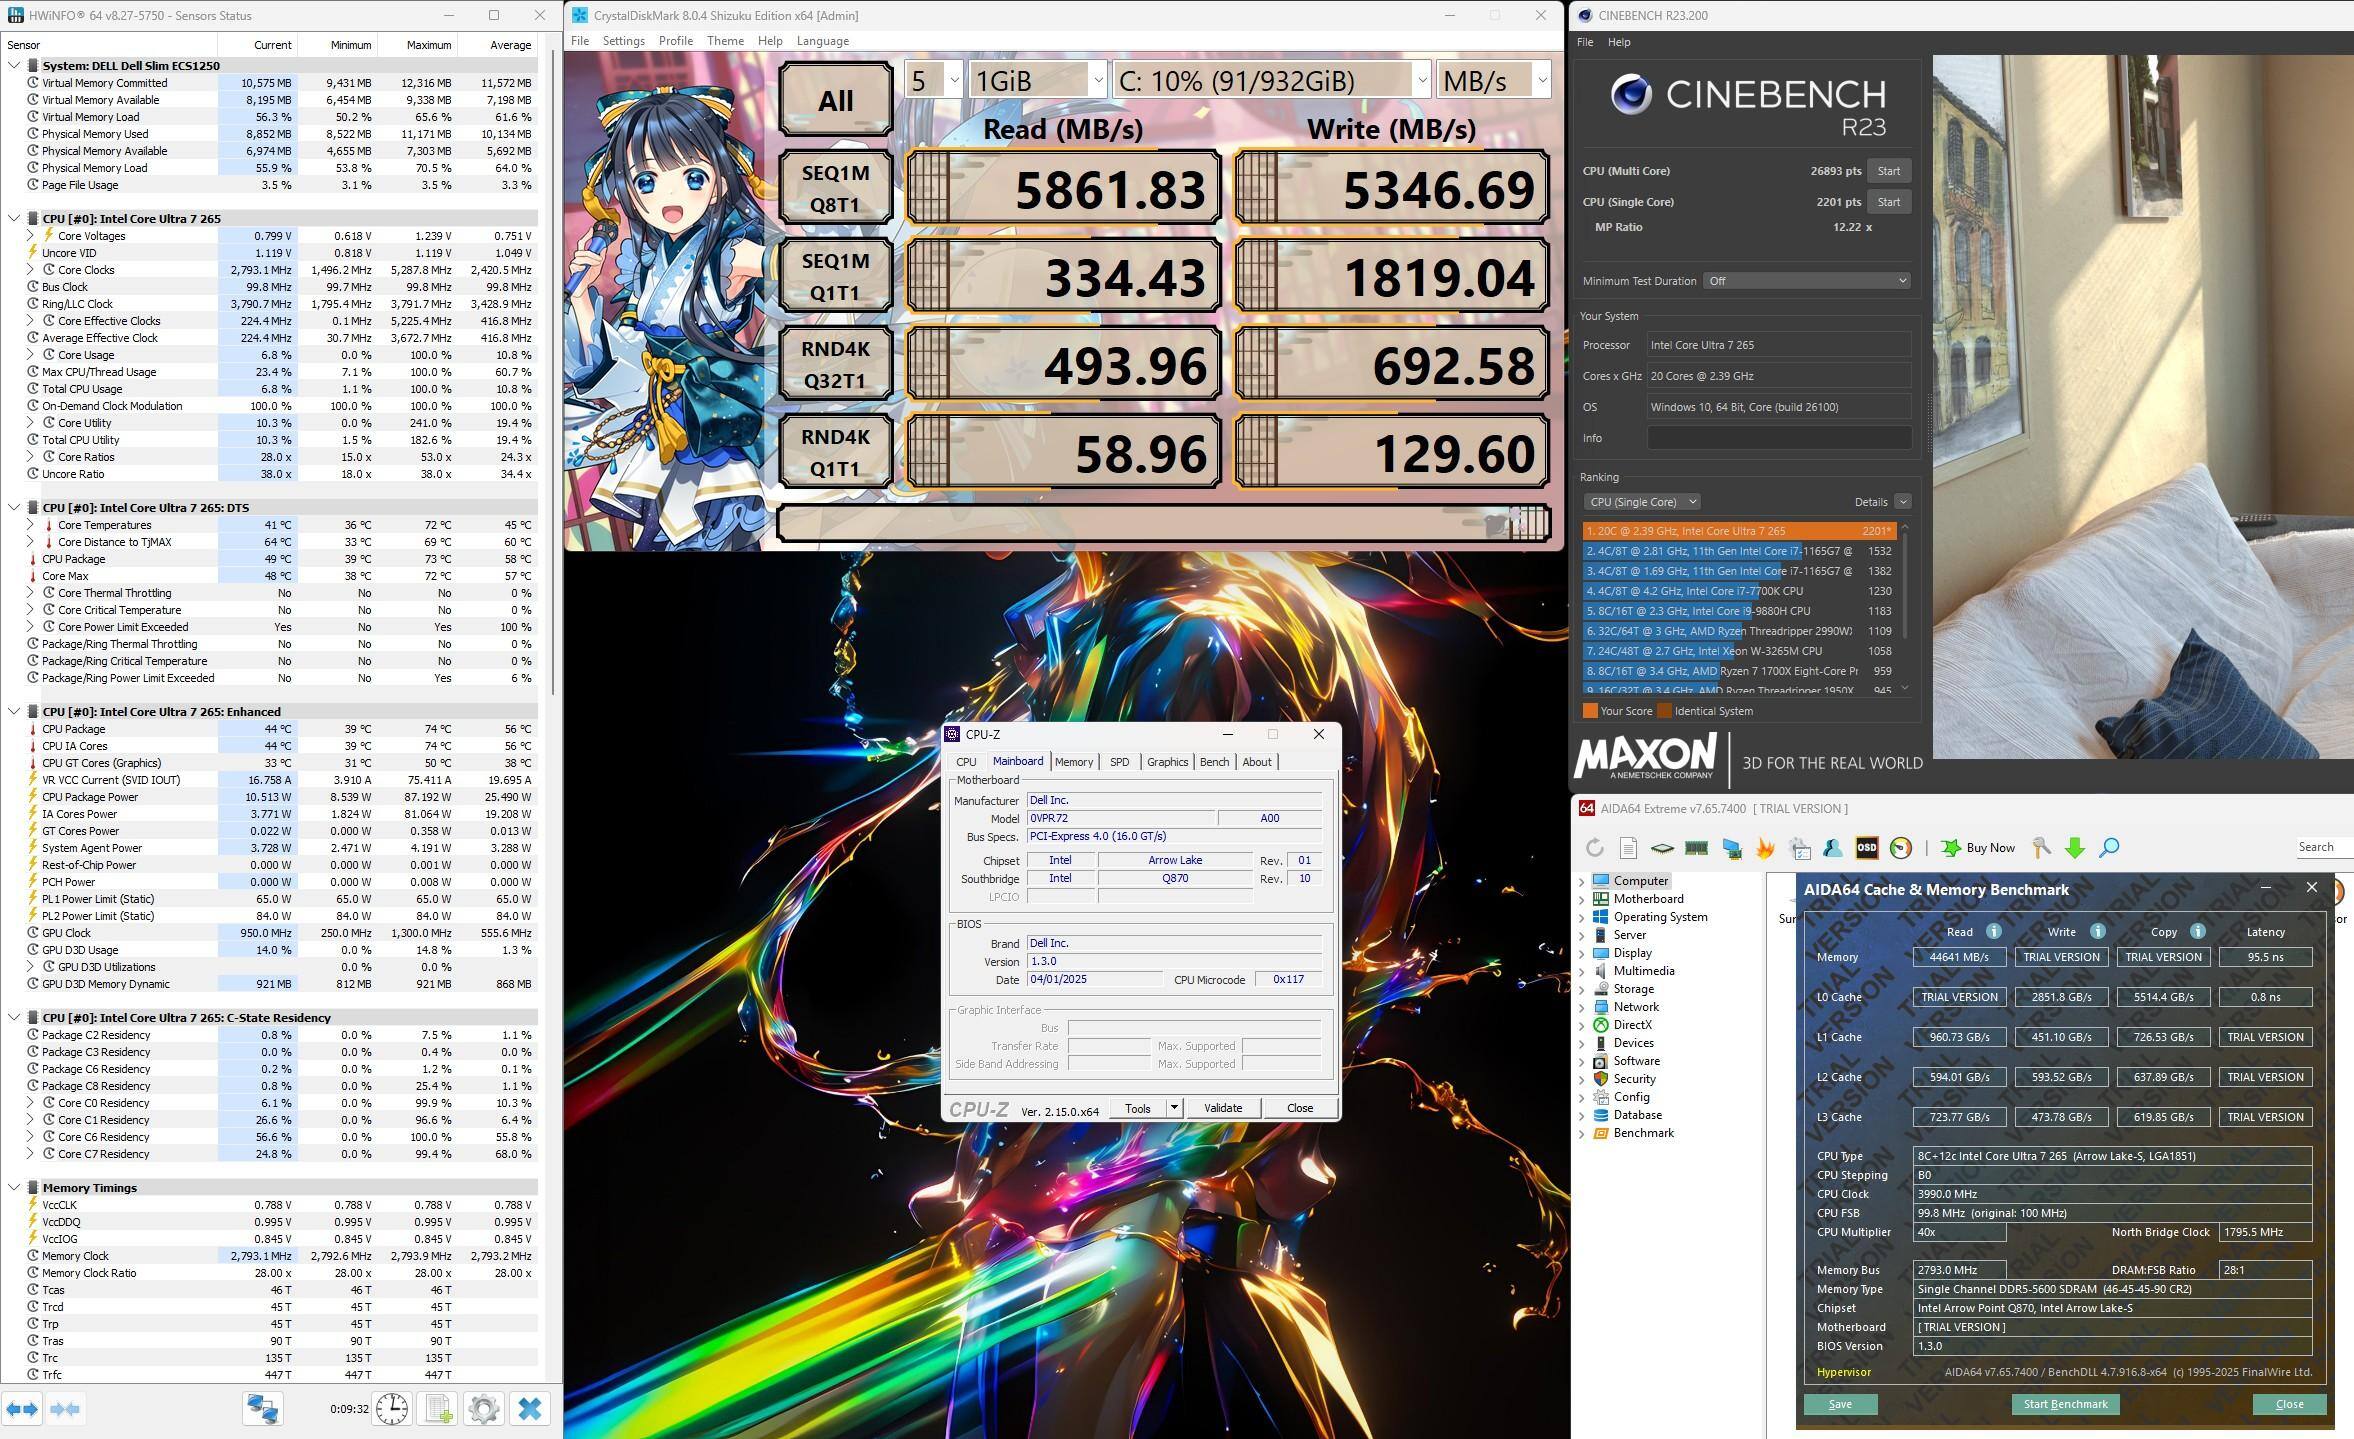Open CPU (Single Core) ranking dropdown
The image size is (2354, 1439).
pos(1641,502)
